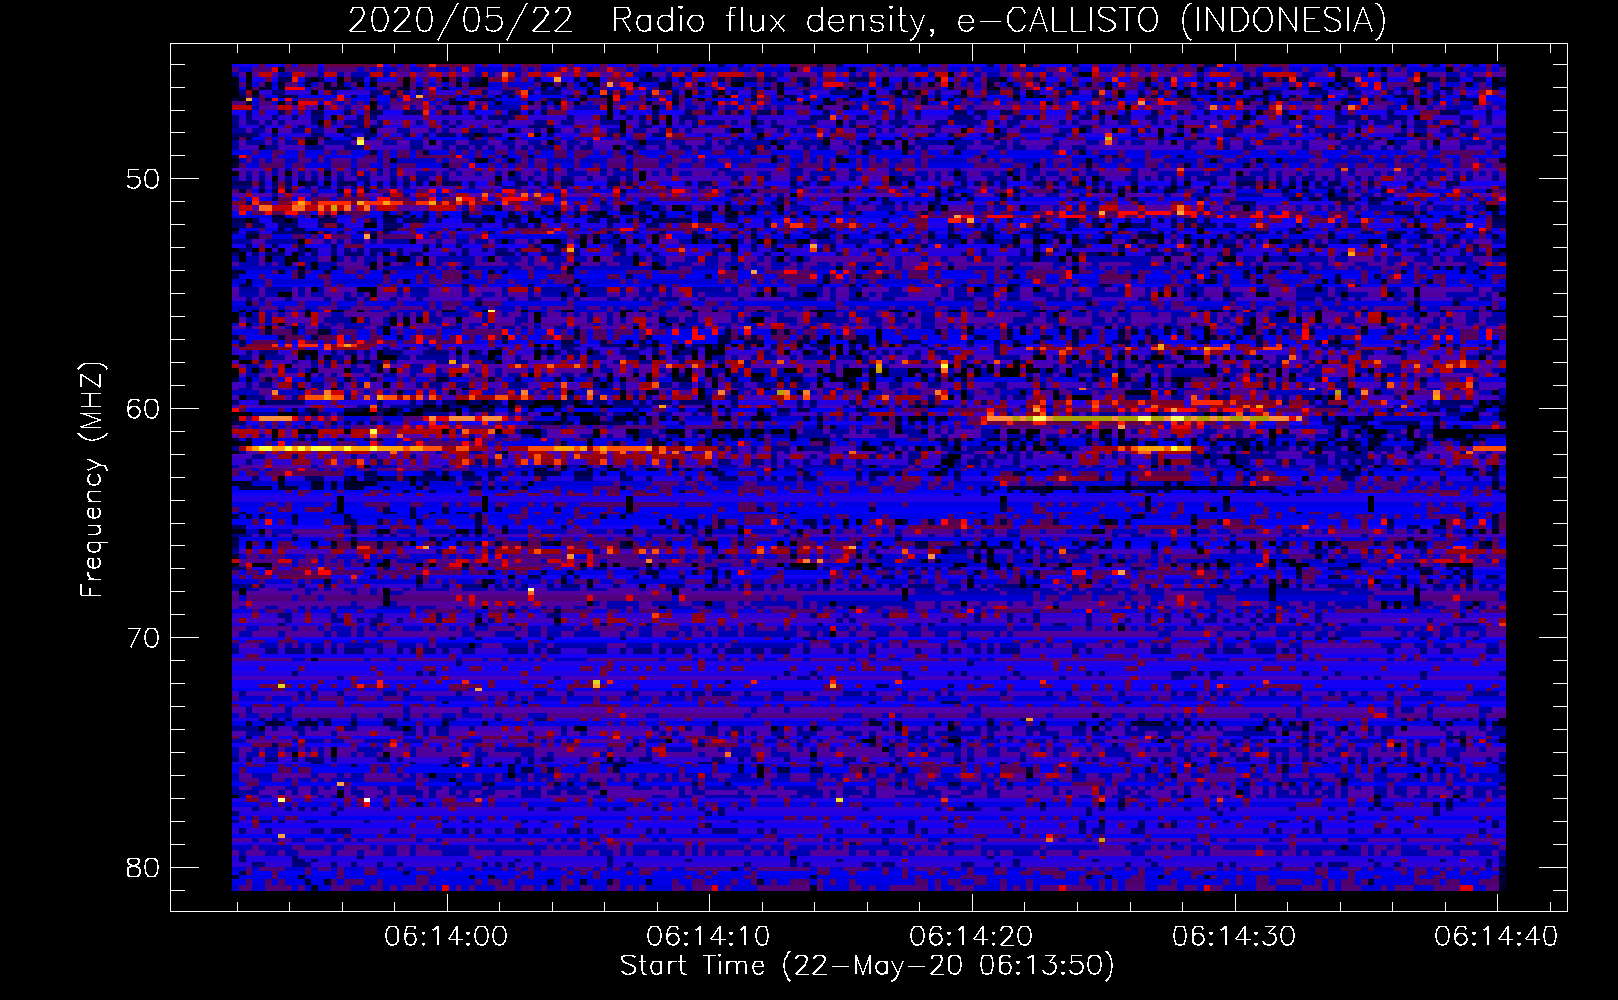The width and height of the screenshot is (1618, 1000).
Task: Click the Start Time axis label
Action: pyautogui.click(x=867, y=966)
